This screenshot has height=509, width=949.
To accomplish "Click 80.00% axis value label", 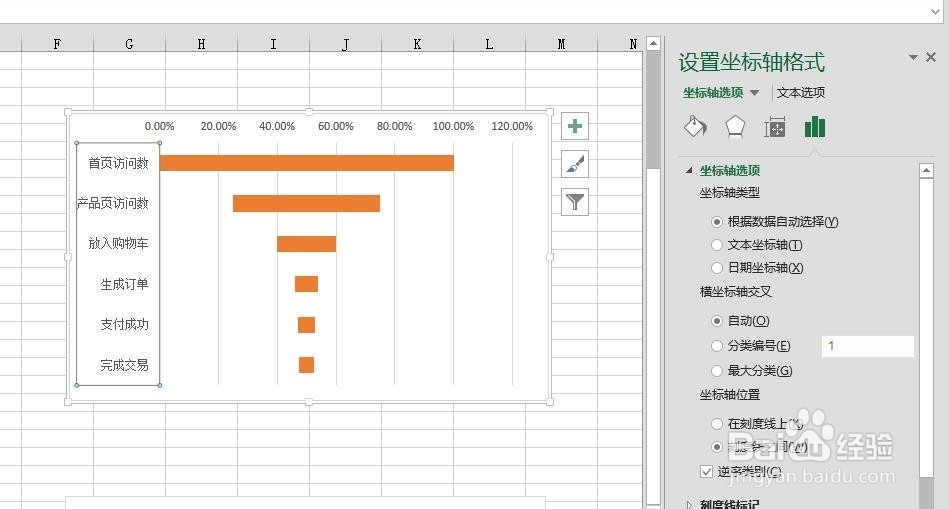I will pyautogui.click(x=395, y=126).
